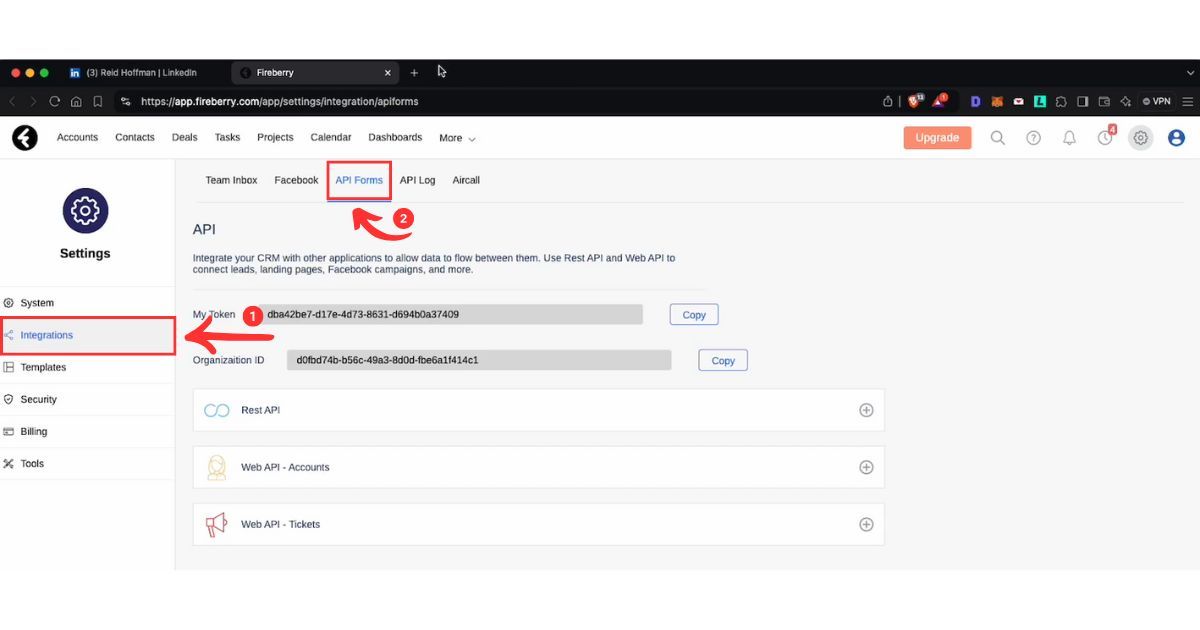Expand the Web API - Accounts section
The image size is (1200, 630).
(x=866, y=467)
